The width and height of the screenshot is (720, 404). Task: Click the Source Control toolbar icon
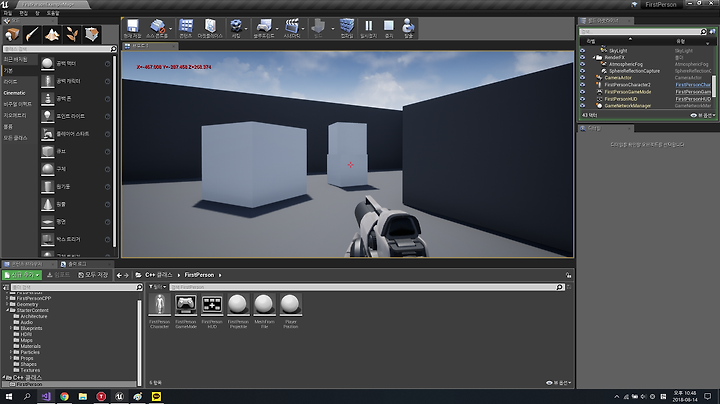[157, 28]
